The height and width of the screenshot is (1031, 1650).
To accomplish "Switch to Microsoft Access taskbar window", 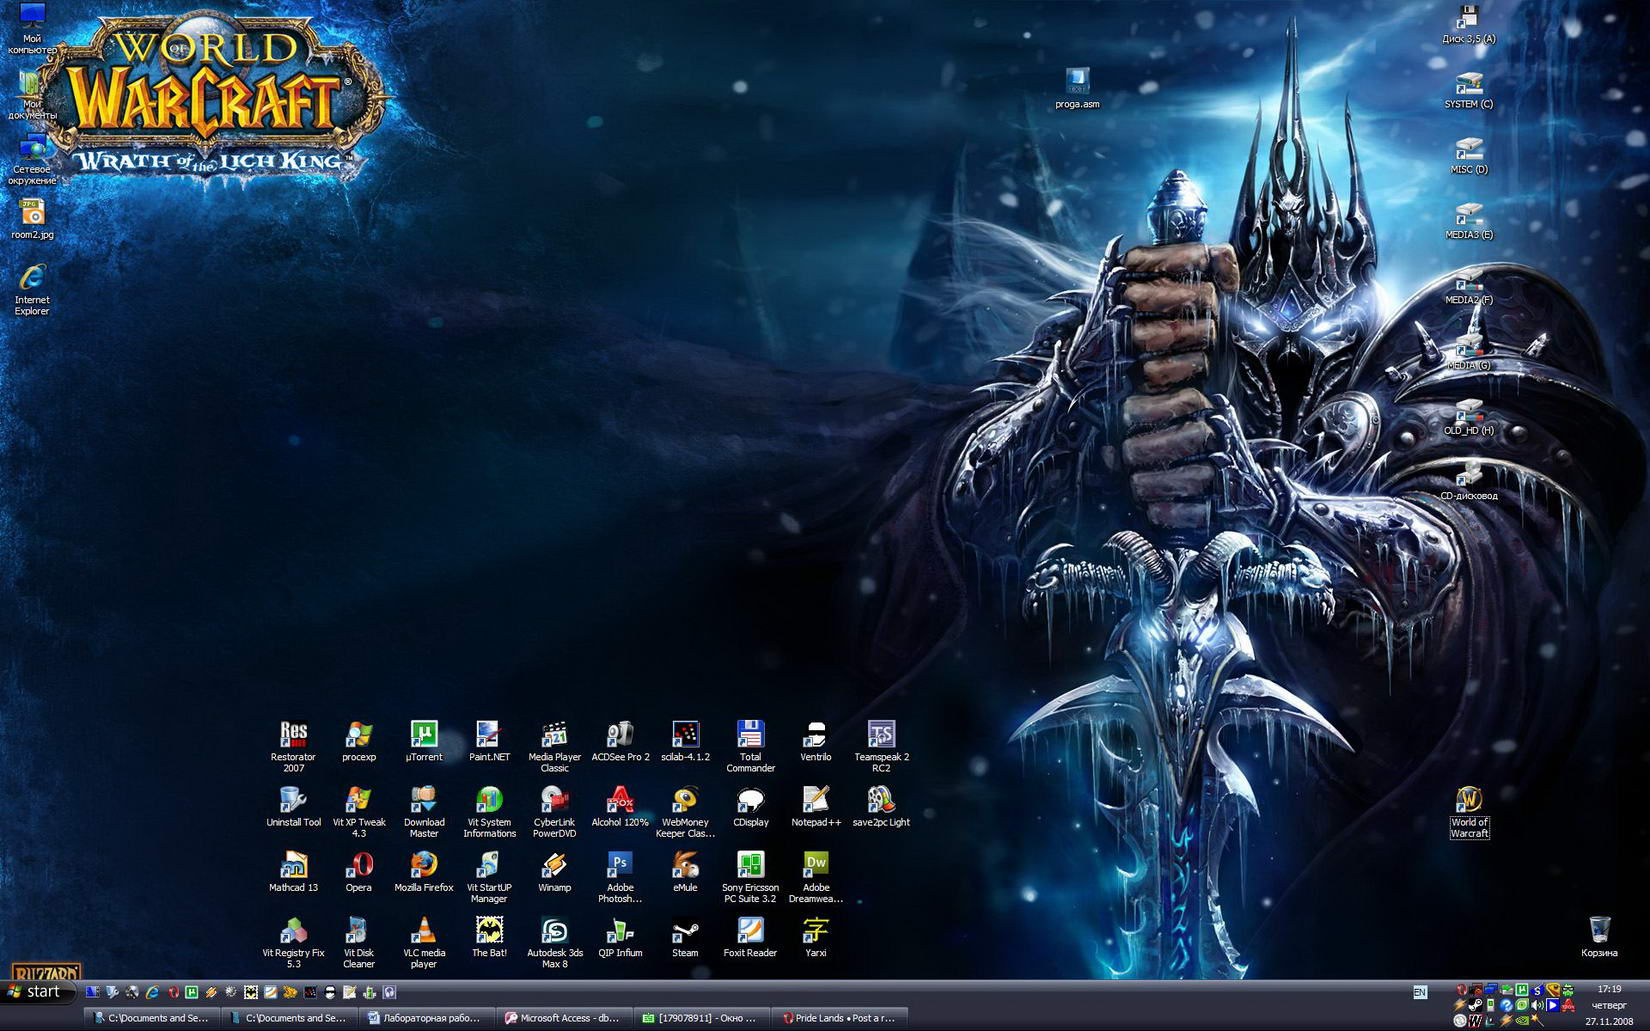I will pyautogui.click(x=562, y=1018).
